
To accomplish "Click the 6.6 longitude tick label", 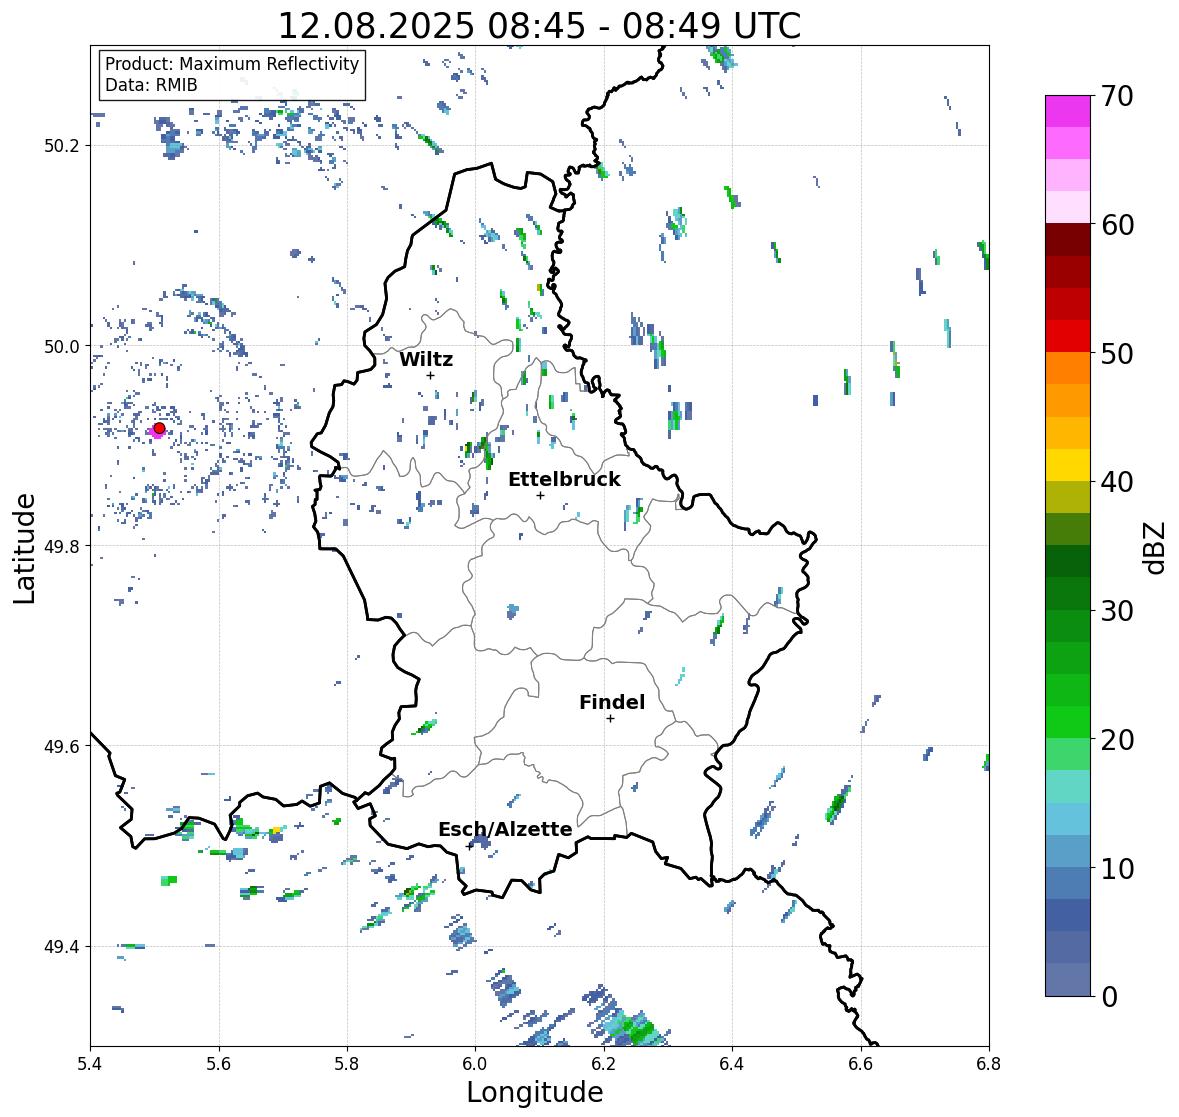I will 861,1063.
